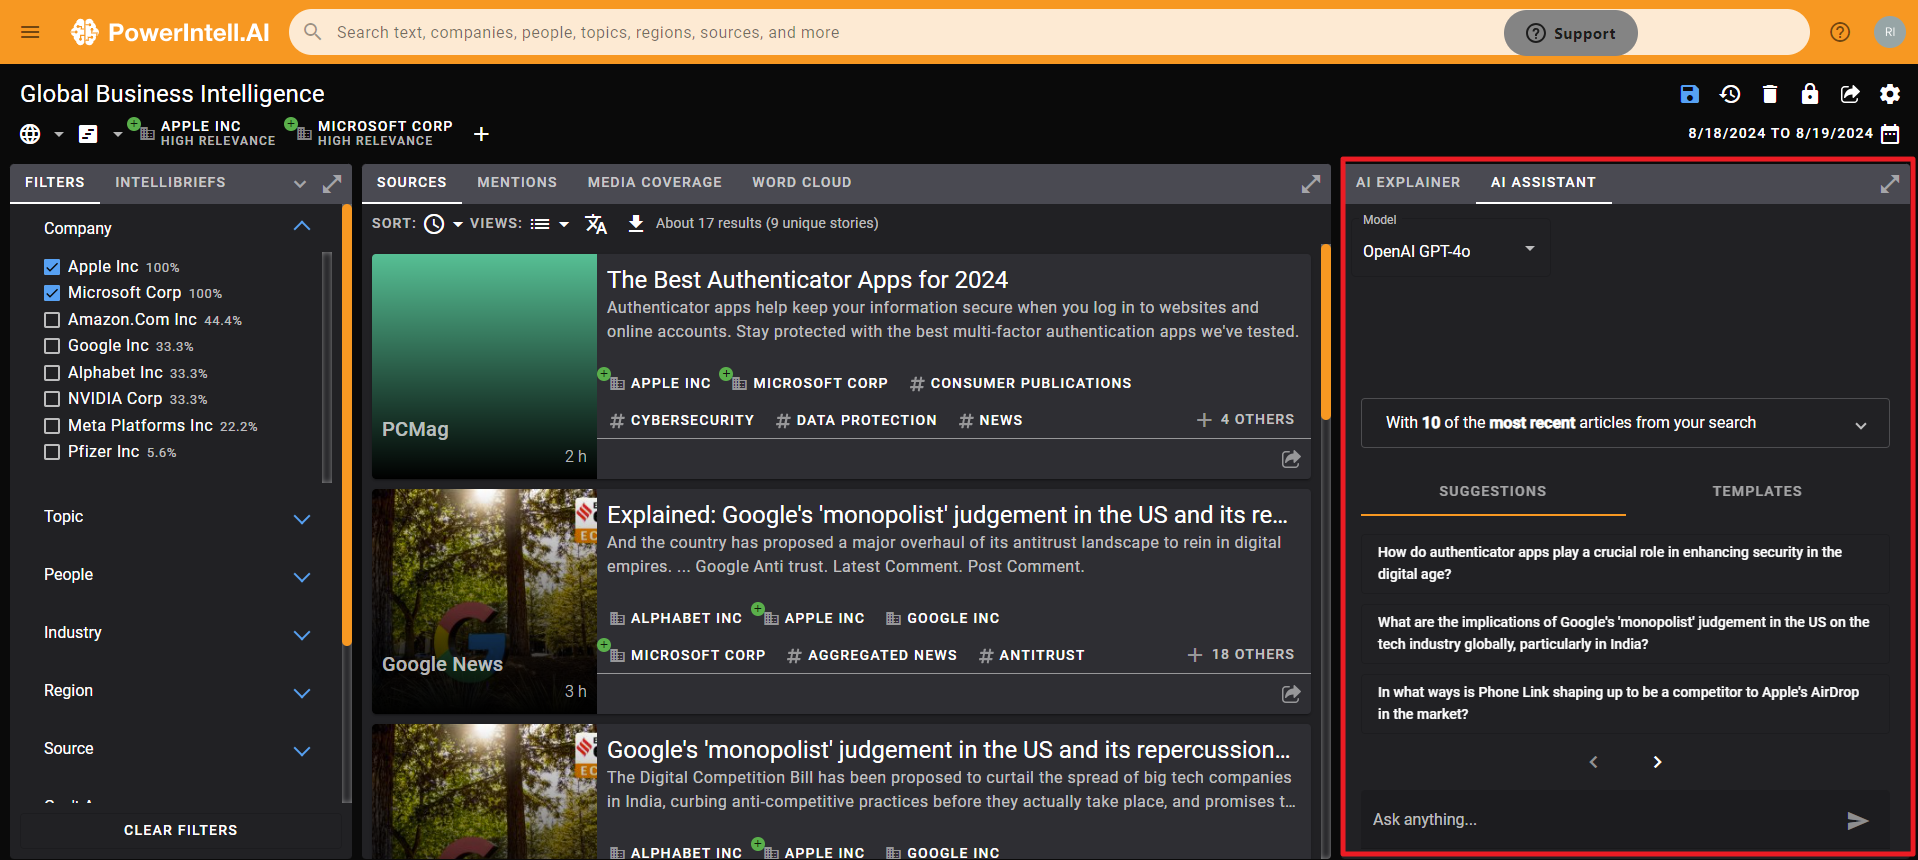Click the Ask anything input field
This screenshot has width=1918, height=860.
pos(1600,820)
